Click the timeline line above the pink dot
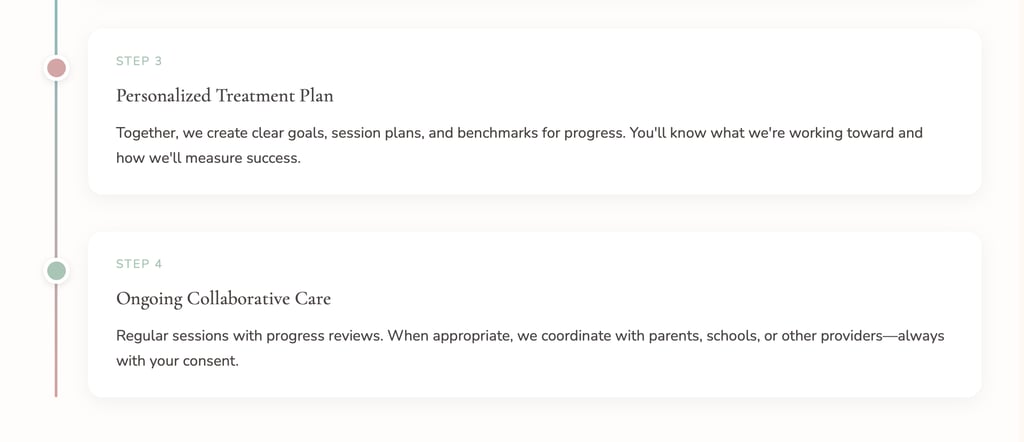1024x442 pixels. click(x=56, y=25)
